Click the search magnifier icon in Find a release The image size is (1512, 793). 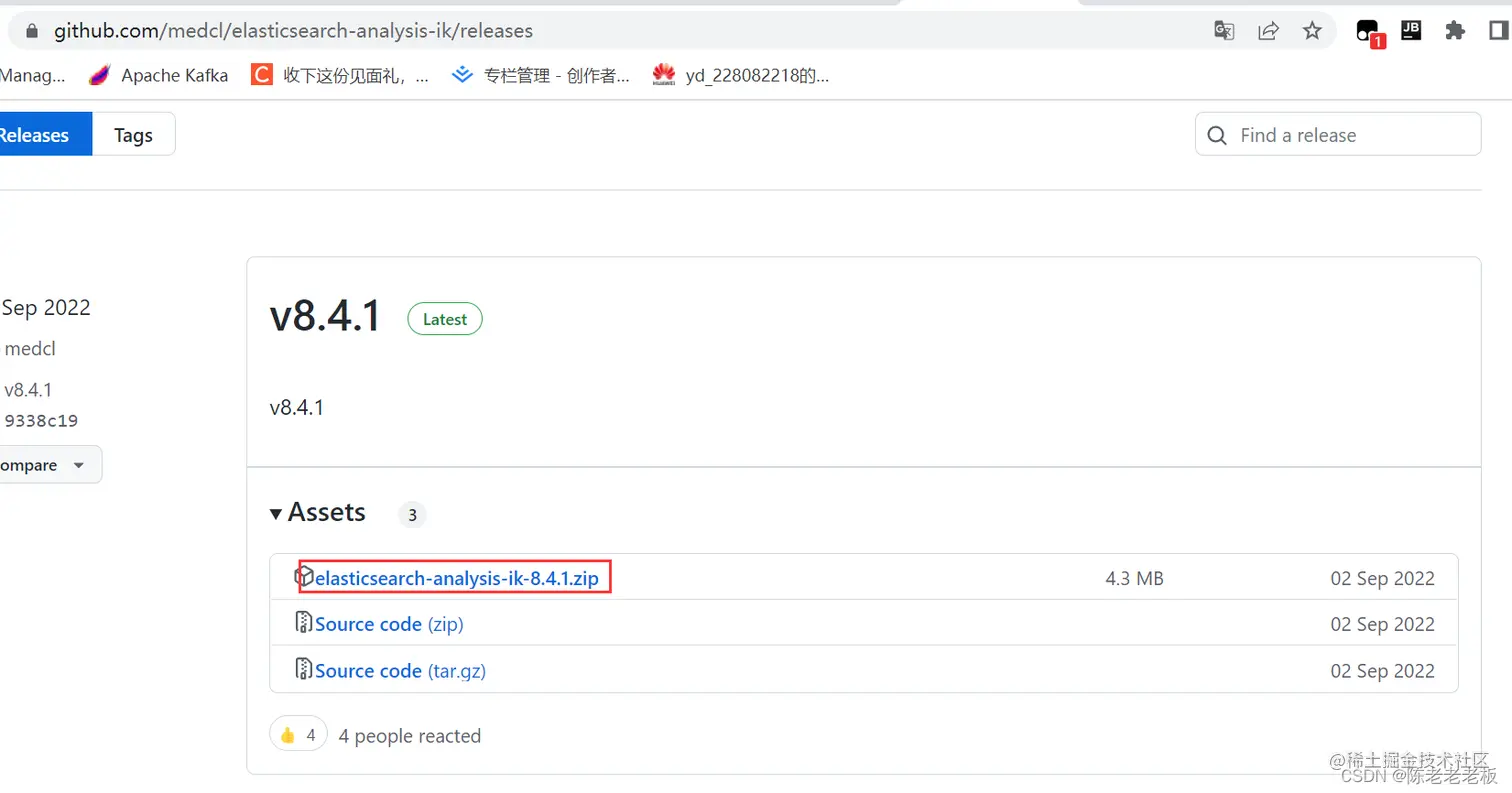pyautogui.click(x=1217, y=135)
